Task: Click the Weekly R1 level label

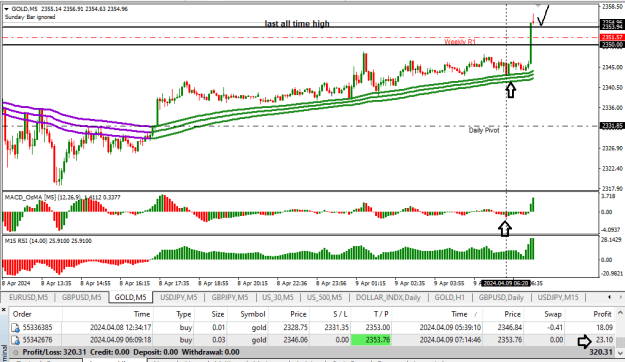Action: tap(460, 41)
